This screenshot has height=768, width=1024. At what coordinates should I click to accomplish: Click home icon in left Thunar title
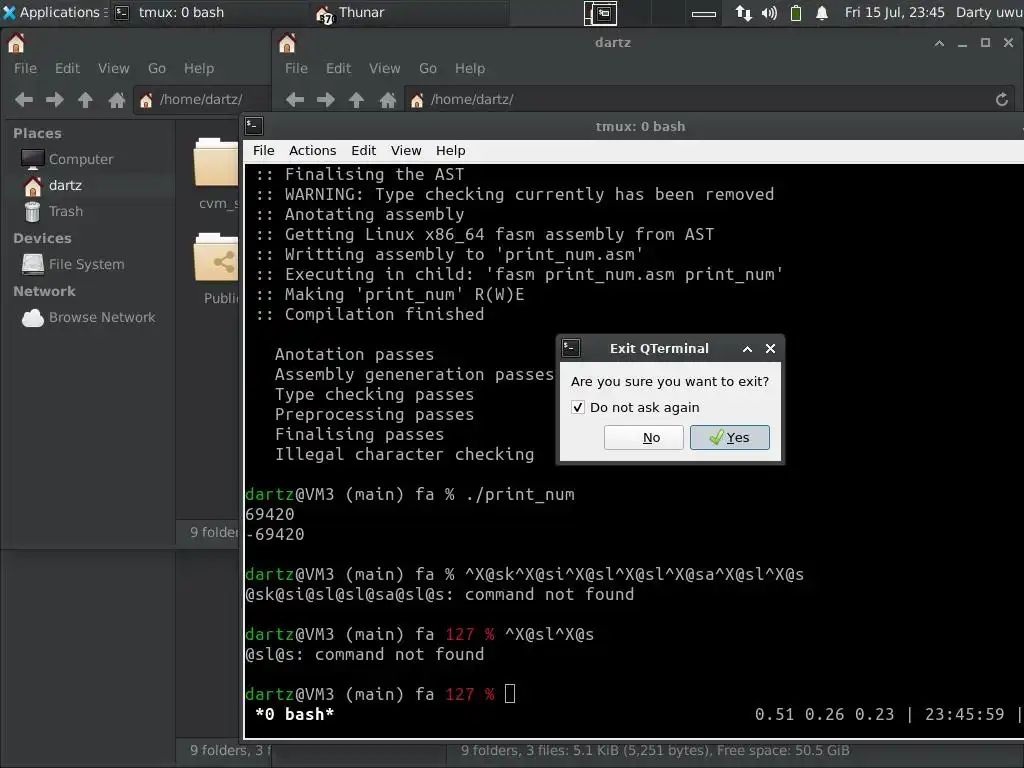click(x=16, y=44)
